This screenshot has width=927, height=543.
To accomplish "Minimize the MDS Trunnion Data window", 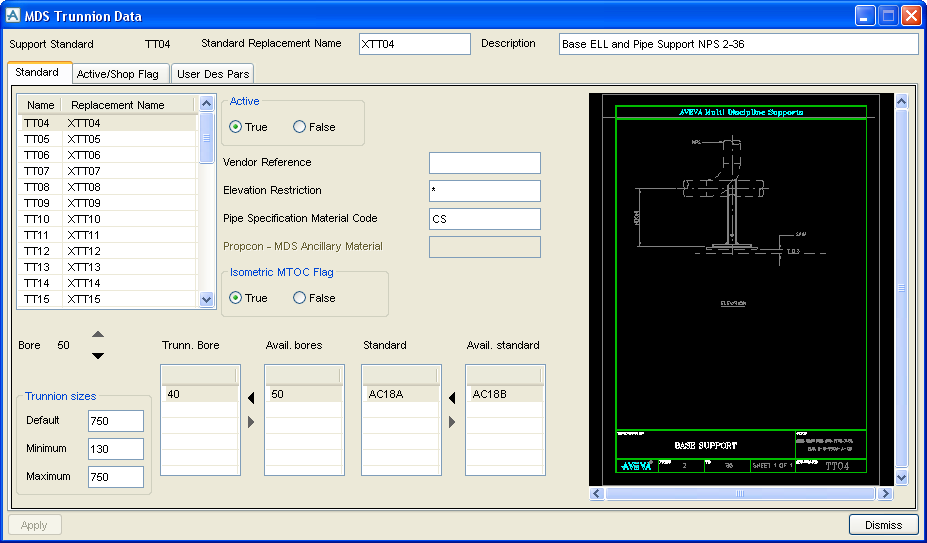I will pos(866,16).
